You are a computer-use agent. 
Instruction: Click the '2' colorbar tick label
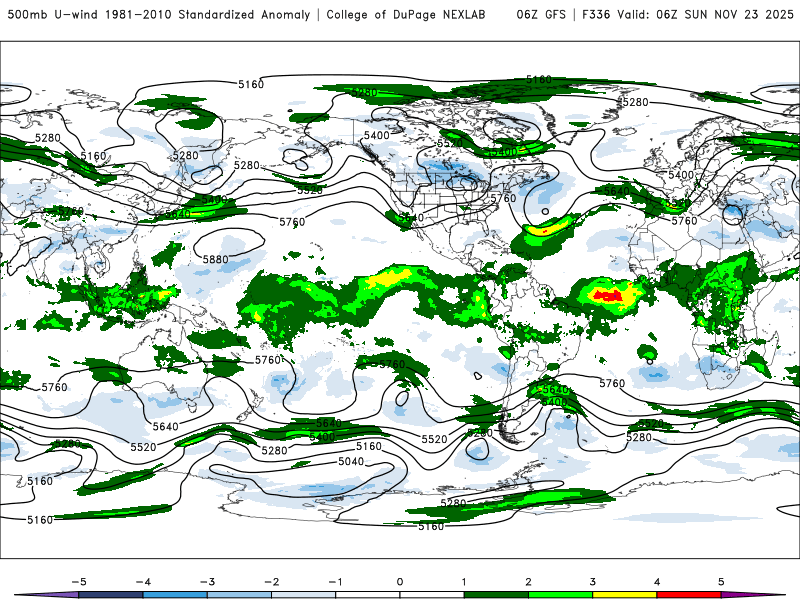click(x=529, y=582)
